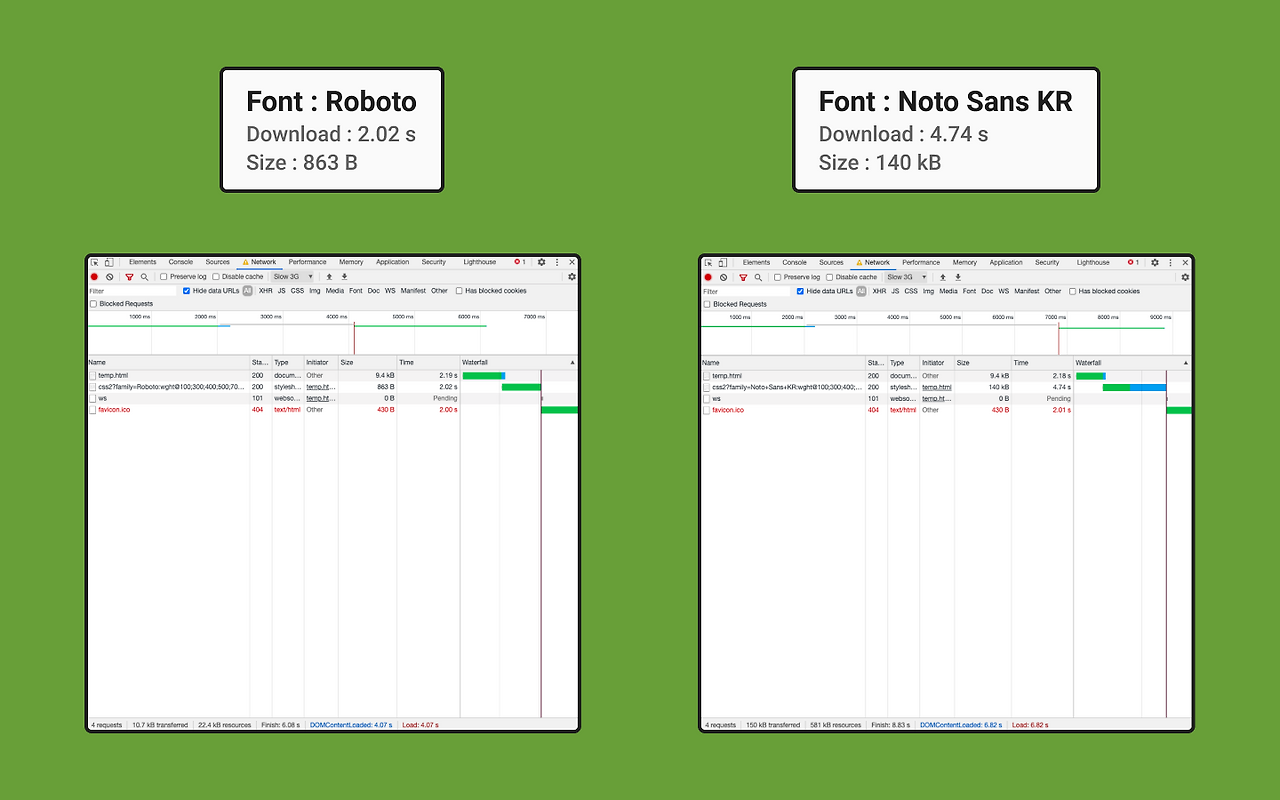Click export HAR download arrow in Noto Sans DevTools
The image size is (1280, 800).
pyautogui.click(x=958, y=277)
